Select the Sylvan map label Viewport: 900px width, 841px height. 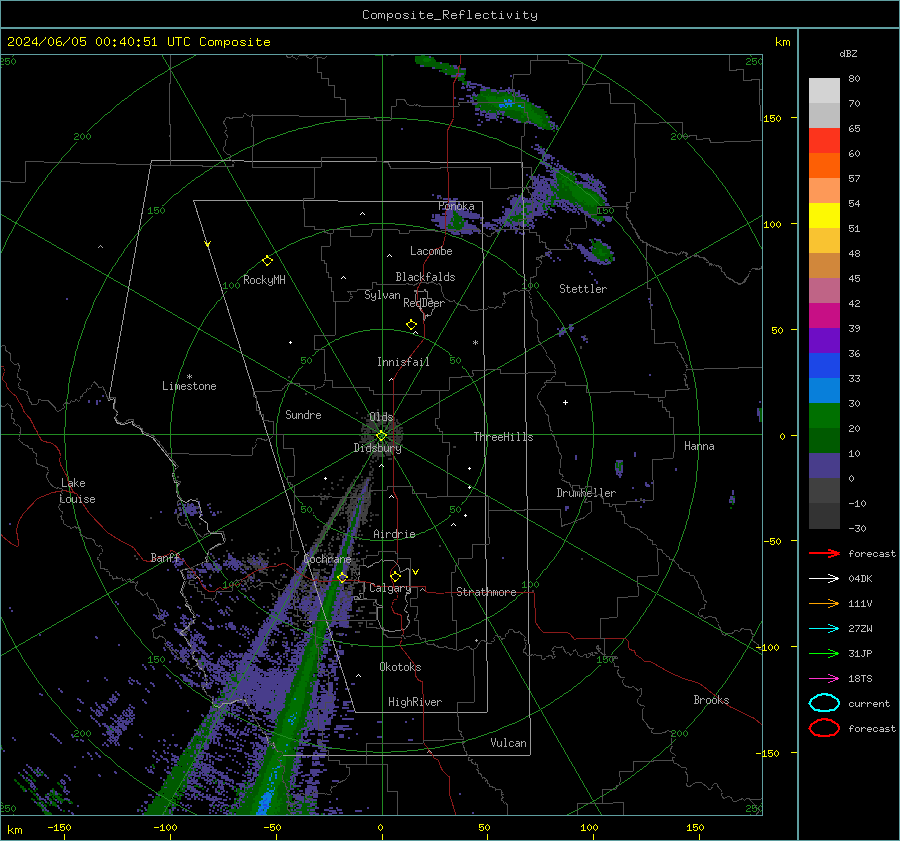pos(382,296)
